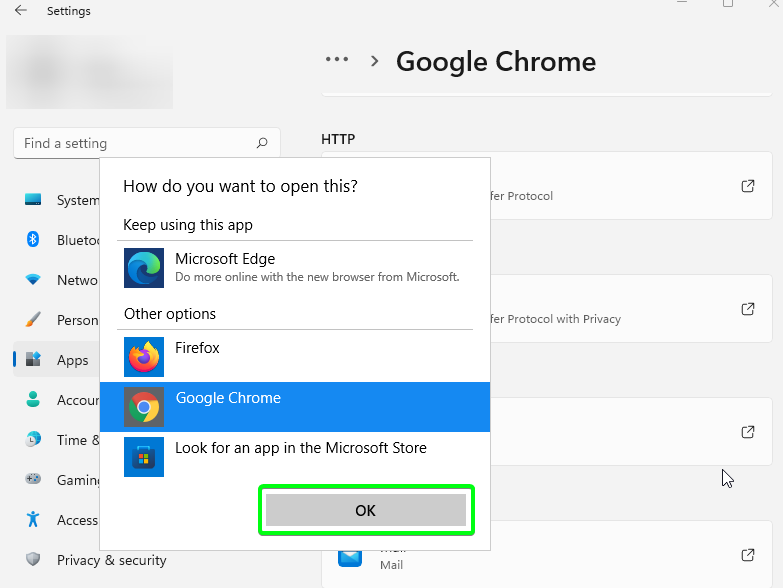Screen dimensions: 783x588
Task: Click the Privacy & security shield icon
Action: pyautogui.click(x=33, y=559)
